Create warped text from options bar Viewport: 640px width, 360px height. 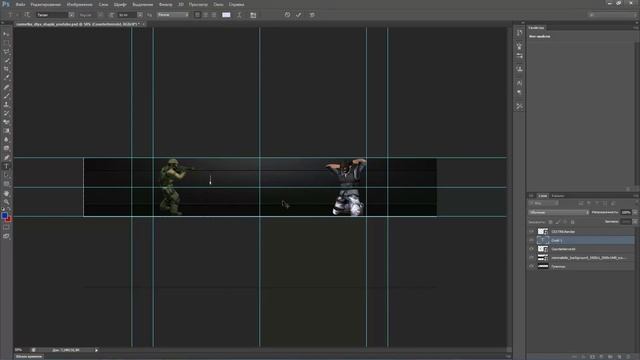pyautogui.click(x=239, y=15)
